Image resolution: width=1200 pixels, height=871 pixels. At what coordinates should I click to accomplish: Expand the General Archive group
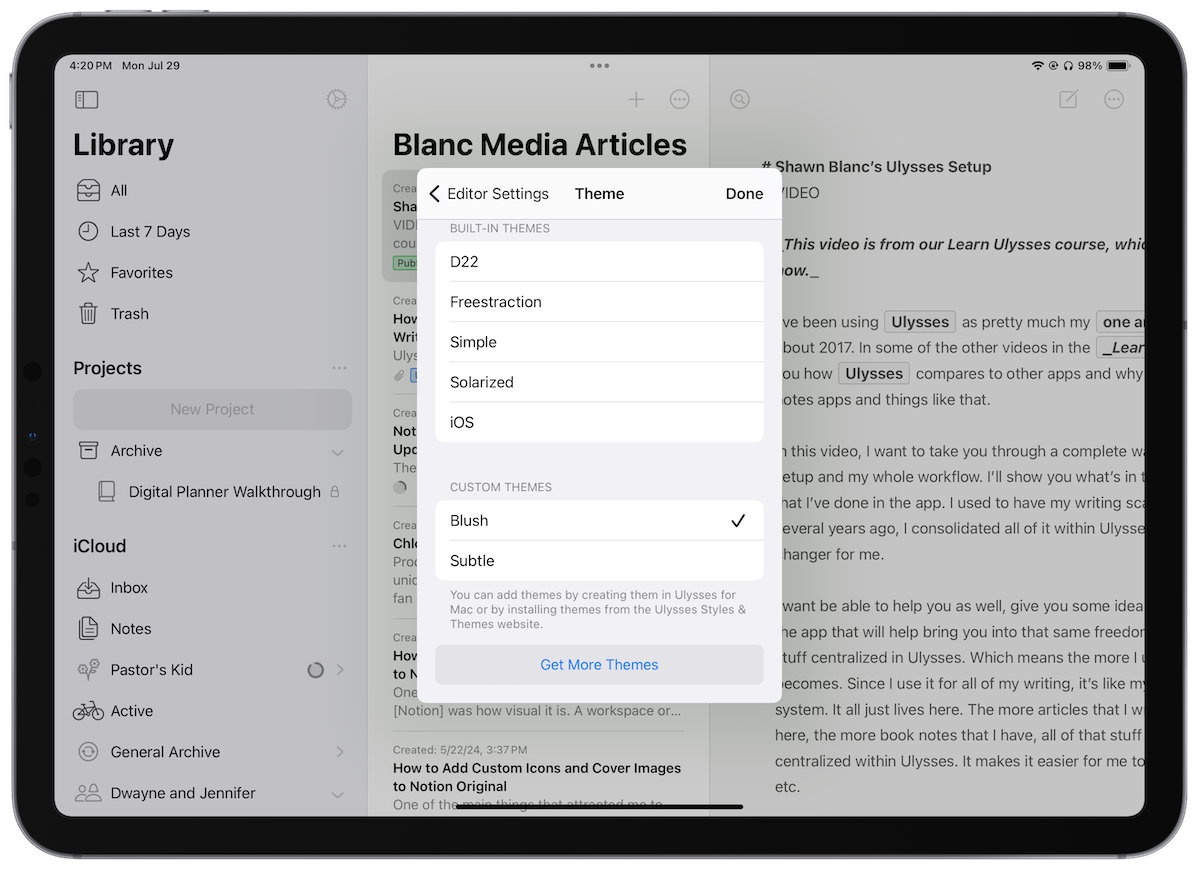pyautogui.click(x=340, y=752)
